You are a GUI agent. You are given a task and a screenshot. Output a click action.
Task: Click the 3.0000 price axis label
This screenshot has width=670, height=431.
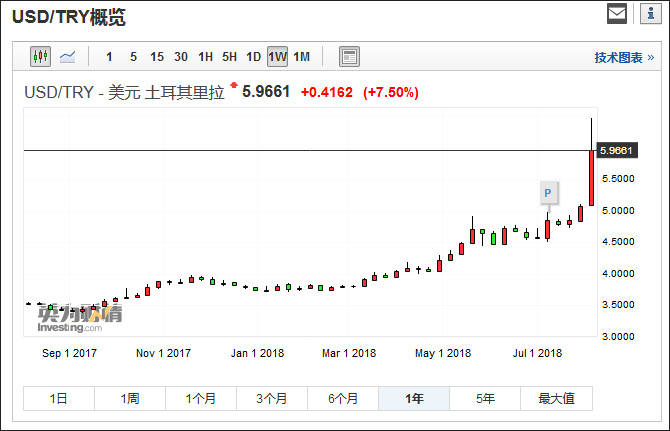tap(618, 337)
